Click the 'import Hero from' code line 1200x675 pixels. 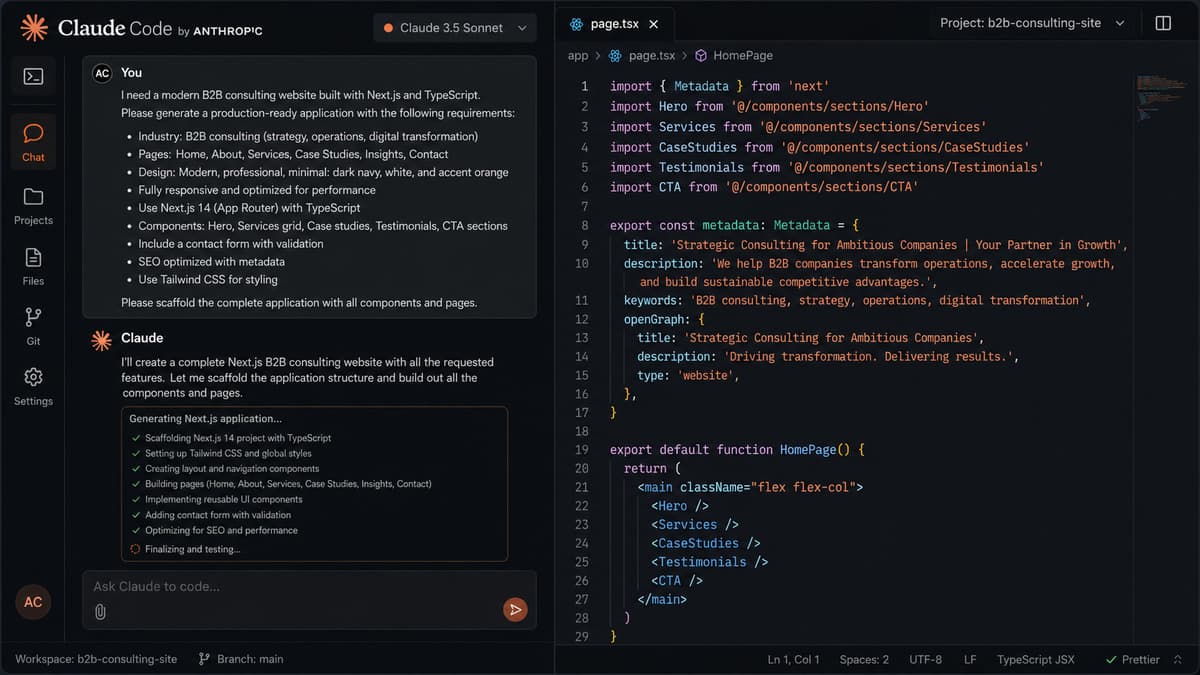769,106
